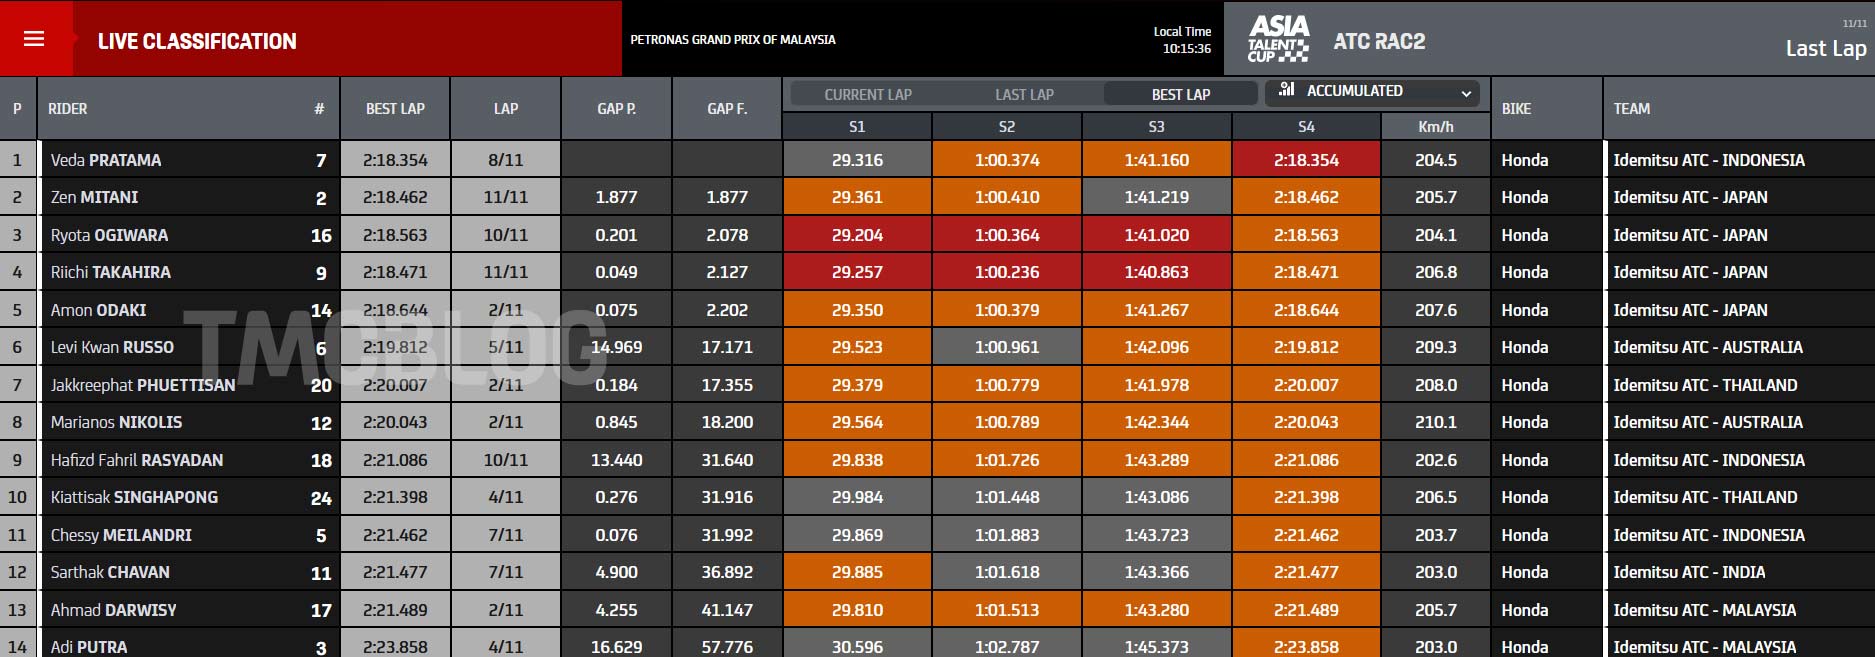Select rider Ryota OGIWARA
Screen dimensions: 1875x657
point(109,235)
